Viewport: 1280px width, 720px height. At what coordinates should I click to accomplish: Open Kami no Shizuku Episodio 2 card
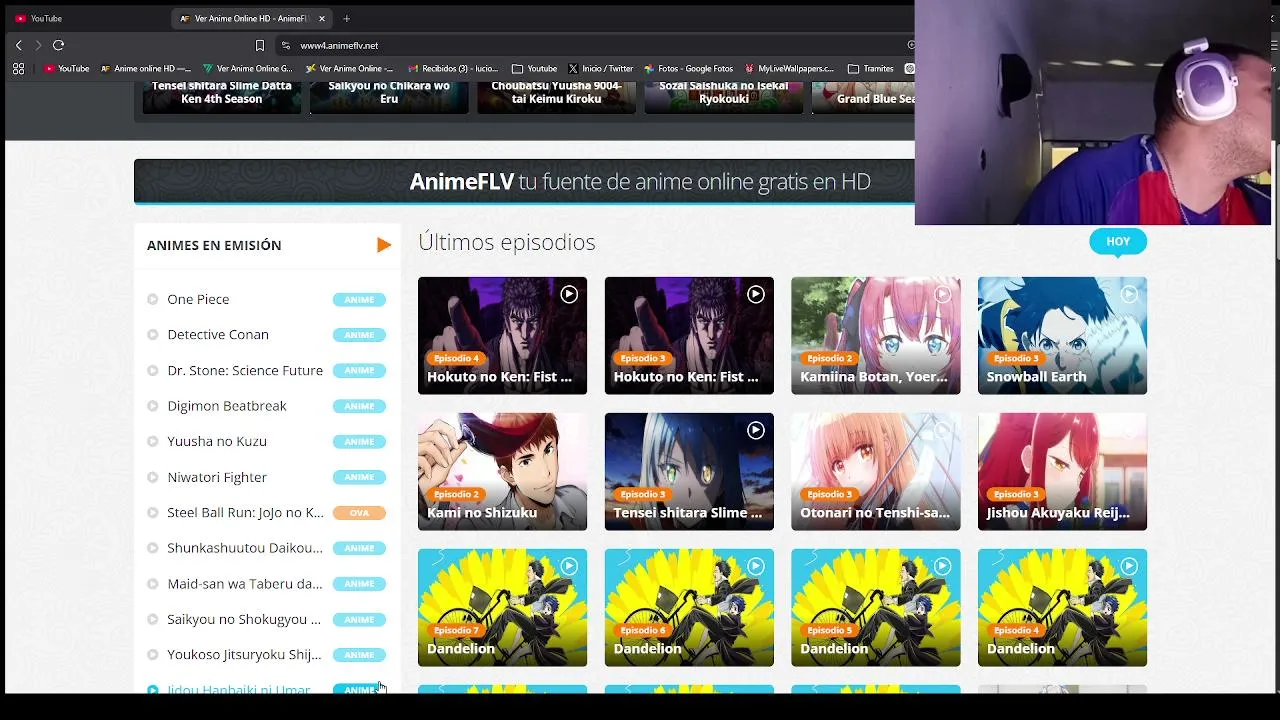pos(502,472)
